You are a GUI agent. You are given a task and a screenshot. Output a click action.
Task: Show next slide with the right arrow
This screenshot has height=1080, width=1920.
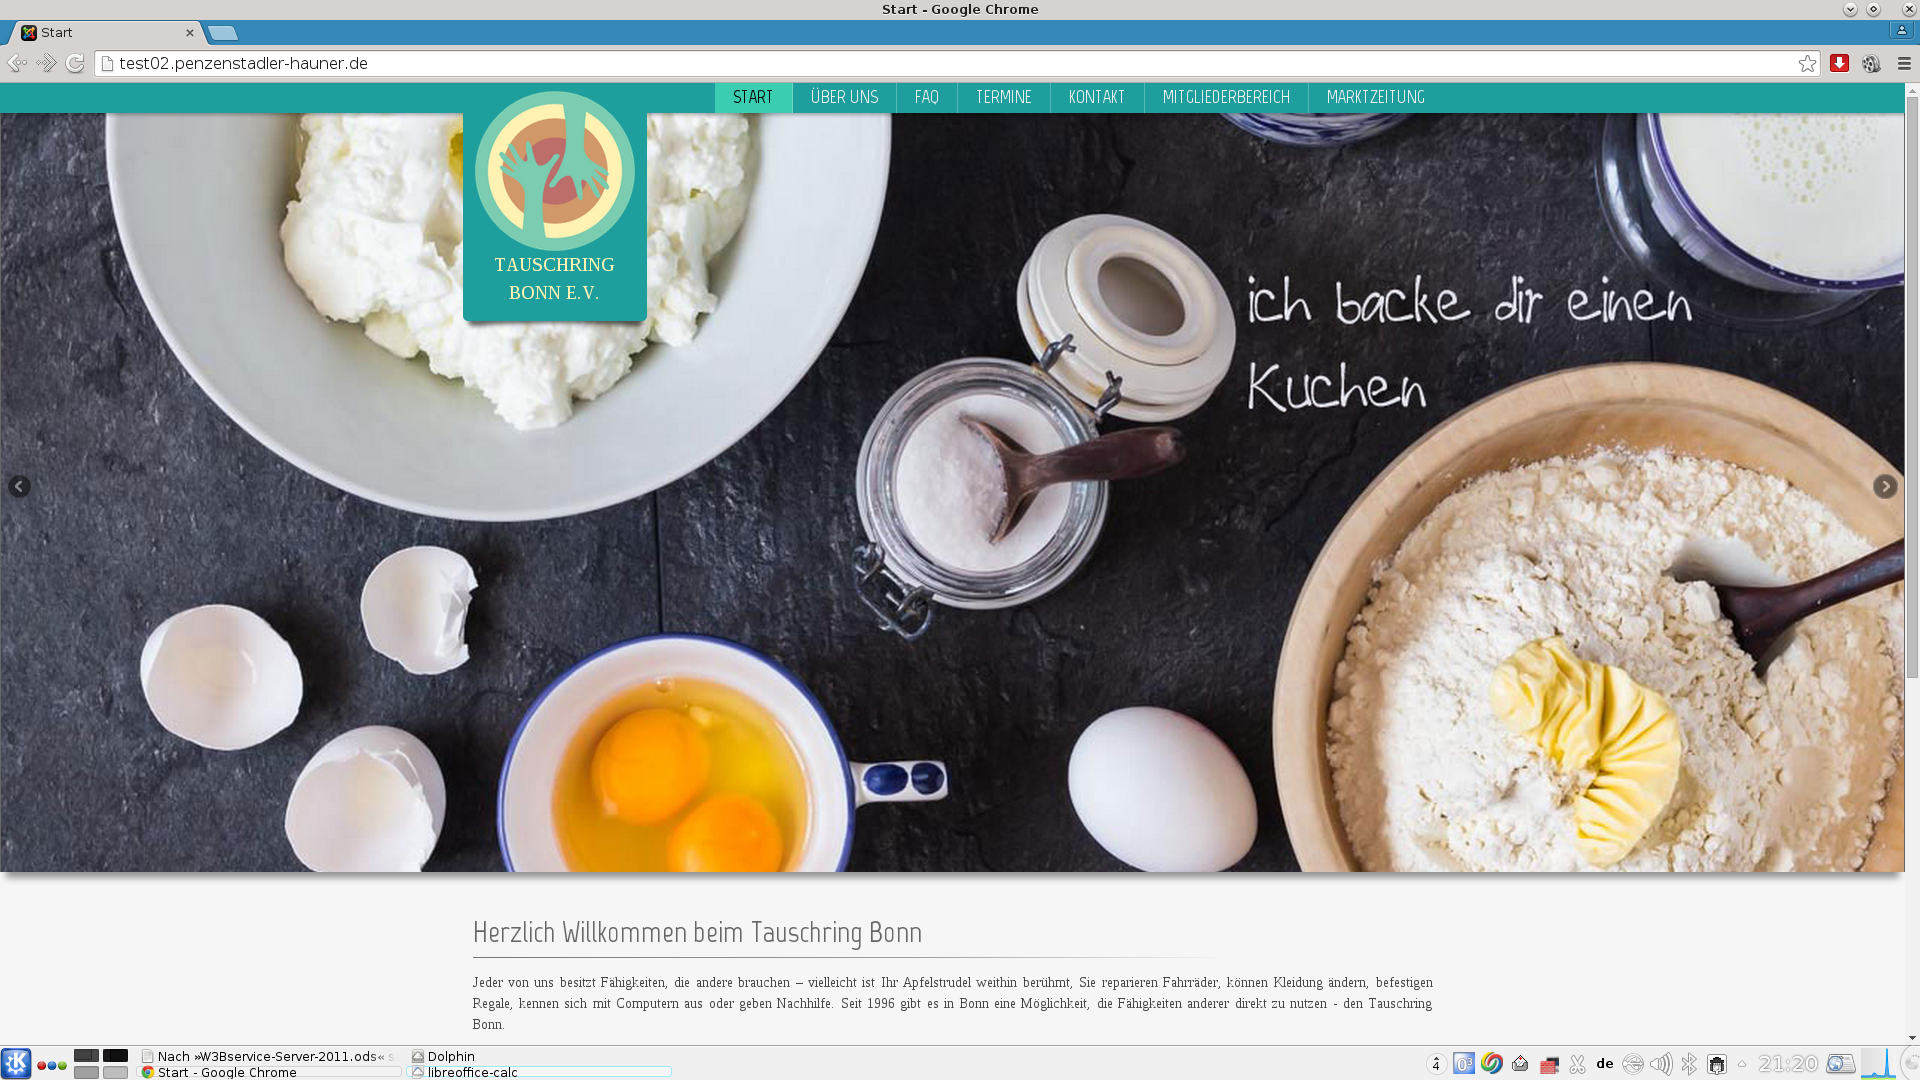tap(1885, 487)
